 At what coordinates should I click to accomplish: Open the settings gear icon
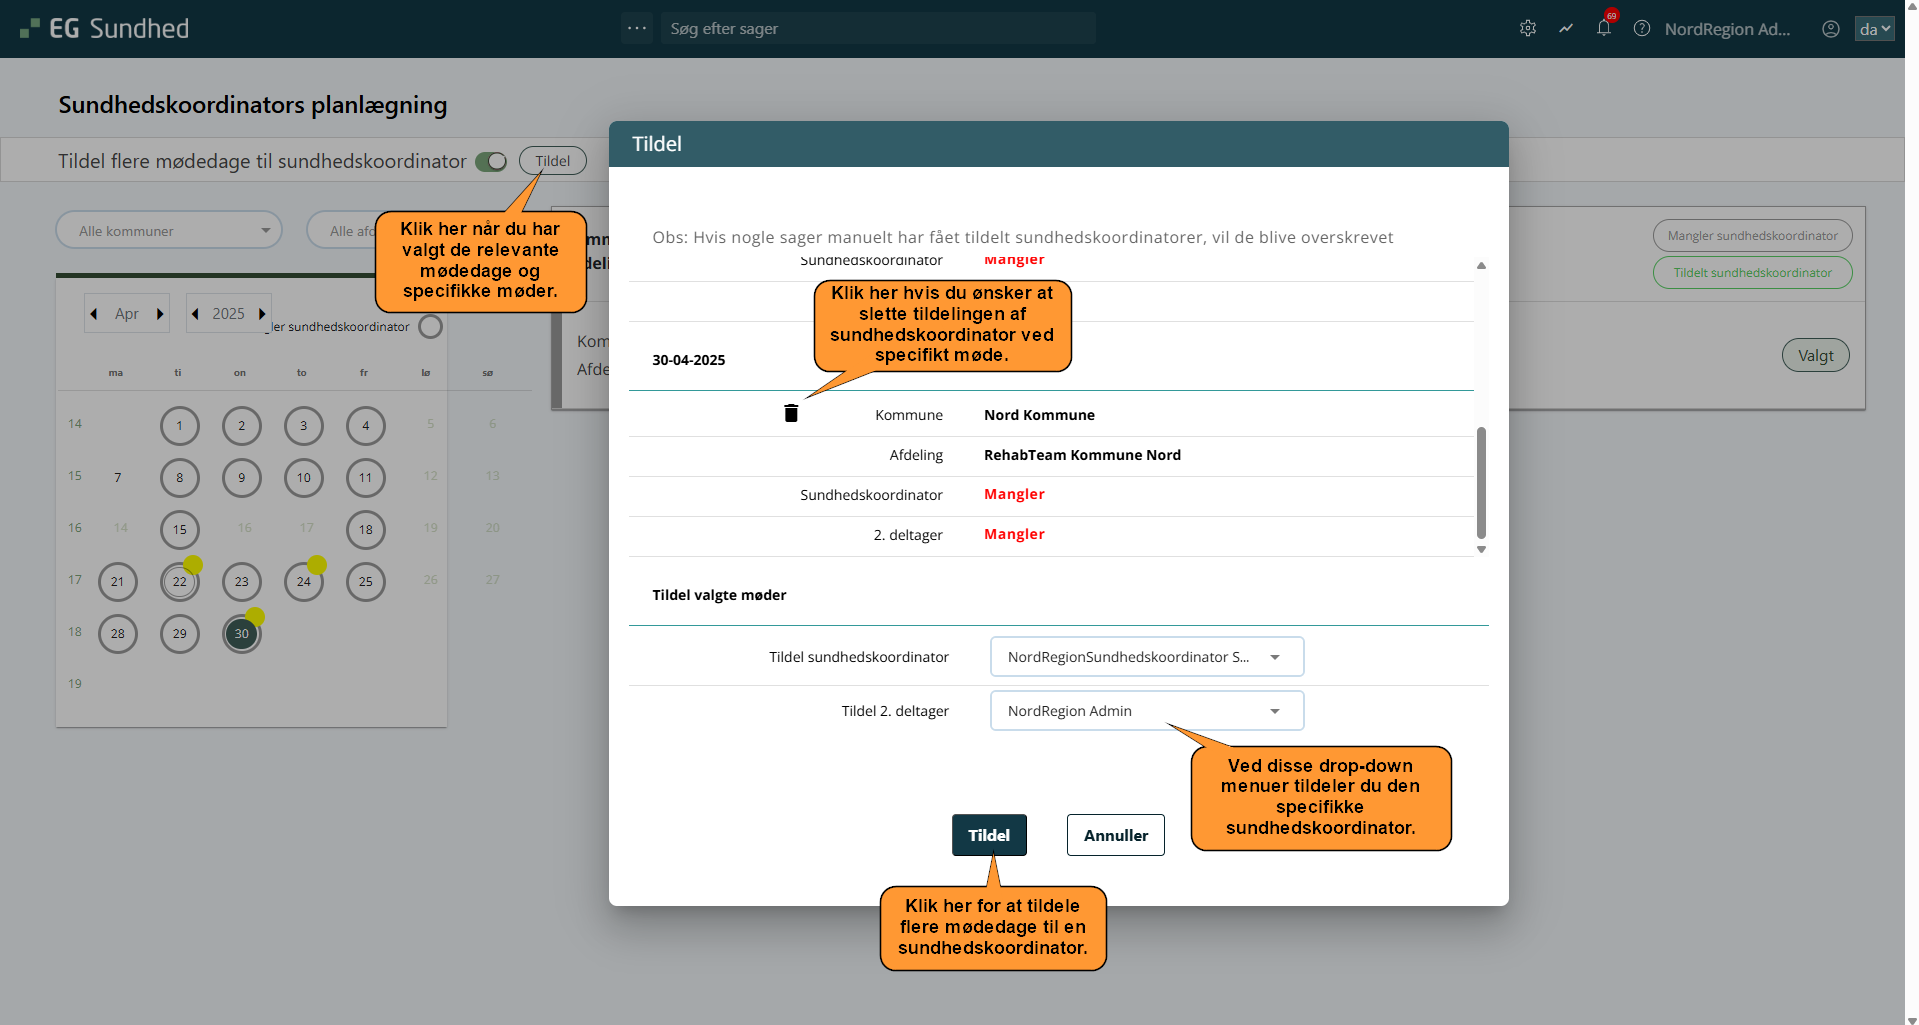tap(1527, 29)
